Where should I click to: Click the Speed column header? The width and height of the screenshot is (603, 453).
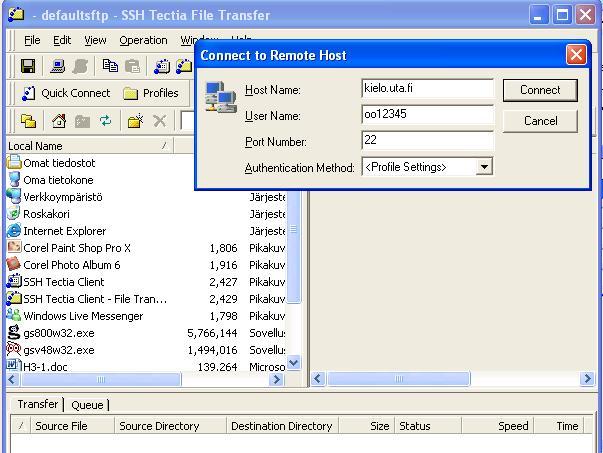(497, 426)
